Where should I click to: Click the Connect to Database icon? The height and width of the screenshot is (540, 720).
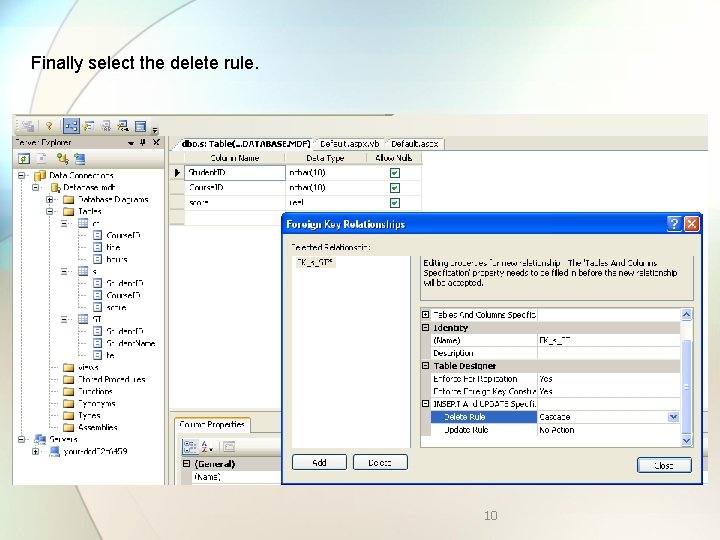tap(62, 159)
